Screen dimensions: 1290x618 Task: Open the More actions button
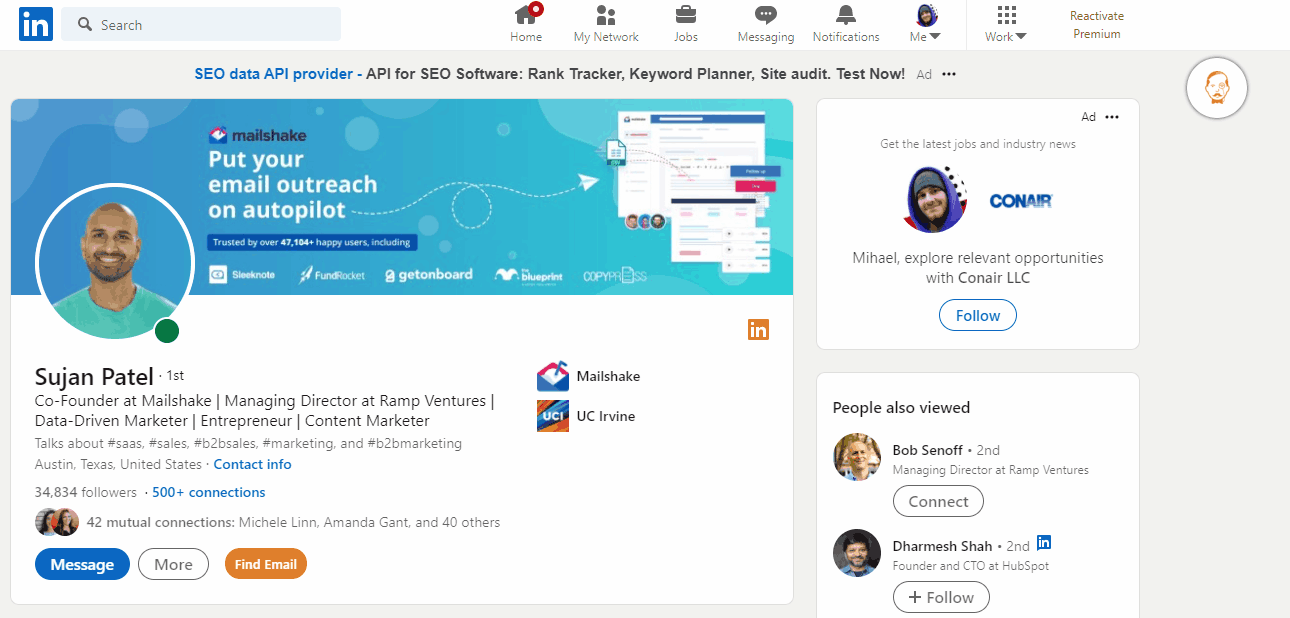pyautogui.click(x=173, y=564)
